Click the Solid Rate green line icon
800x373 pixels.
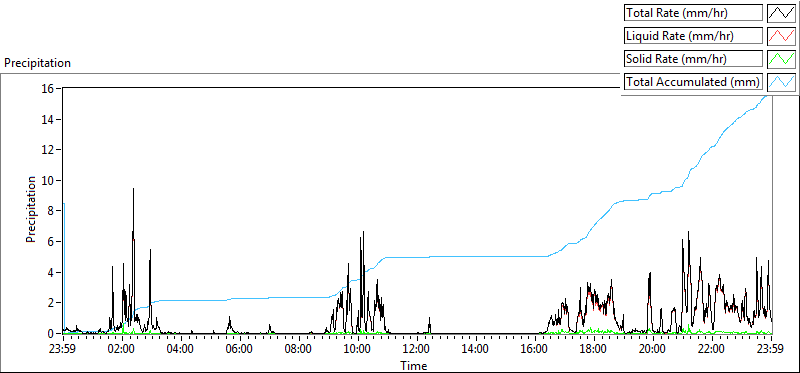click(781, 59)
